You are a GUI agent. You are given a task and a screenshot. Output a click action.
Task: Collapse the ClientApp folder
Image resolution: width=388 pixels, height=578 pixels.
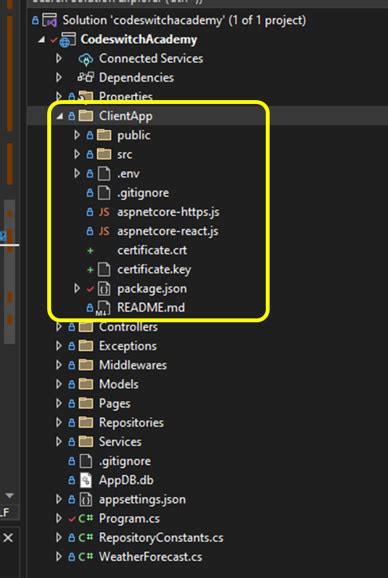59,116
